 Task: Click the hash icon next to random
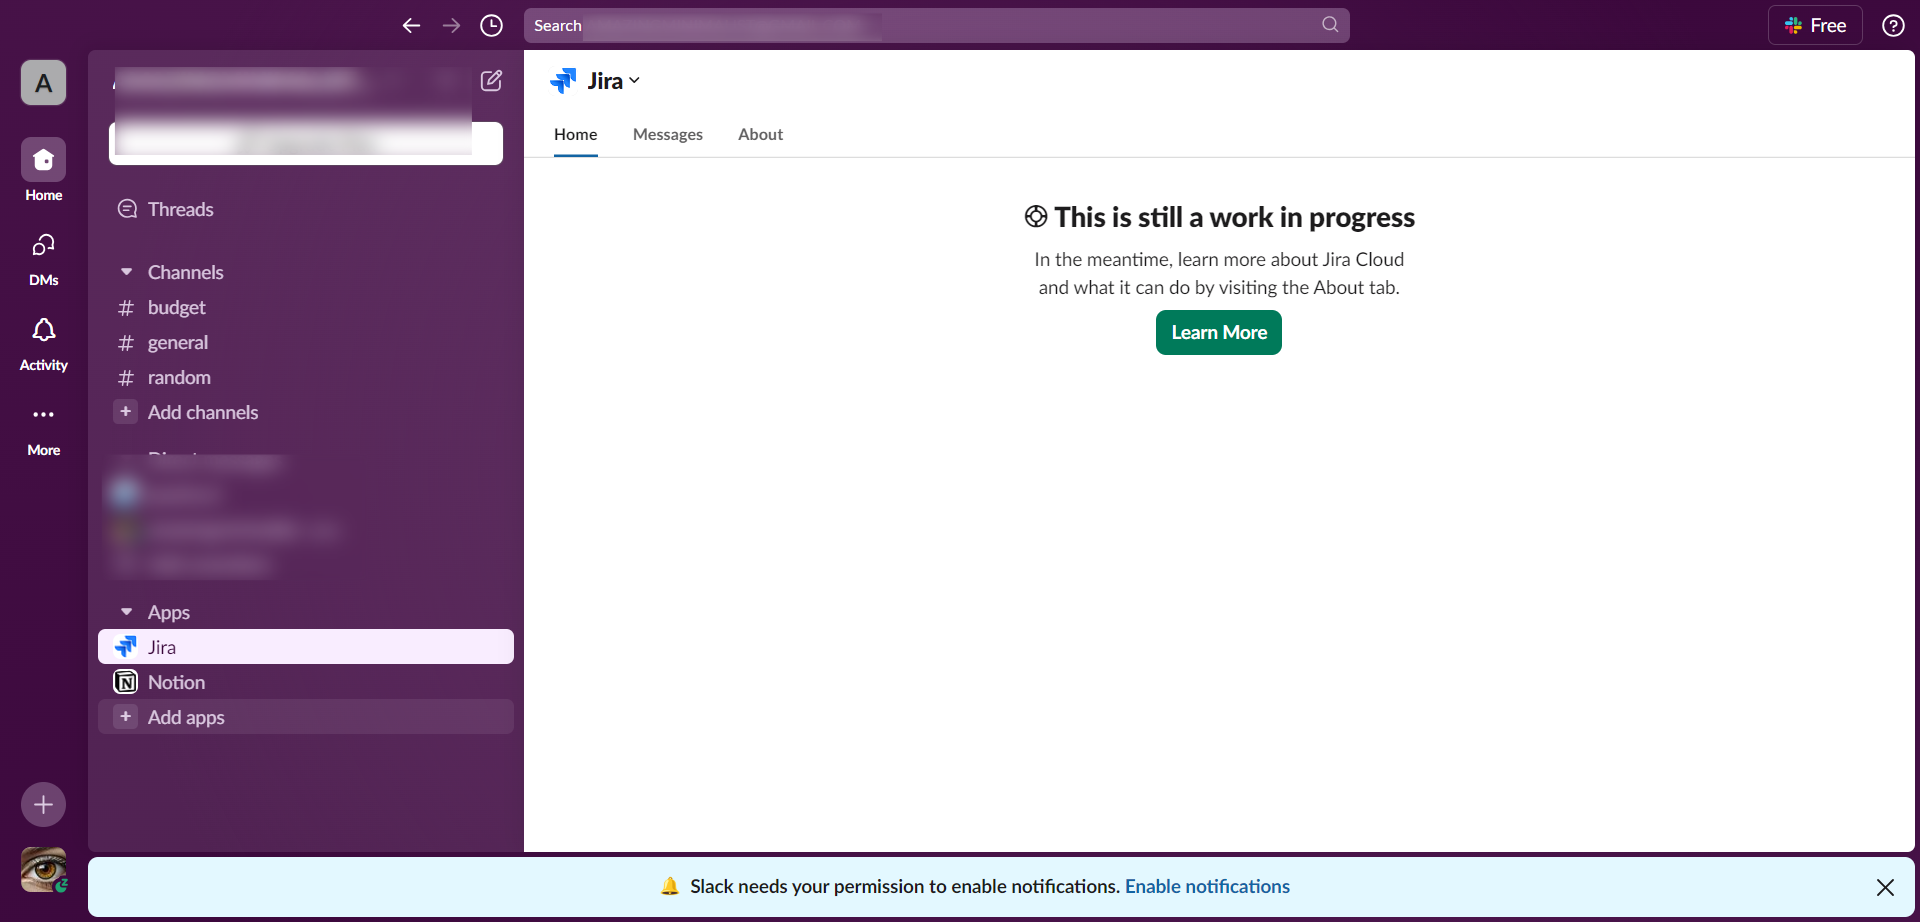point(126,378)
